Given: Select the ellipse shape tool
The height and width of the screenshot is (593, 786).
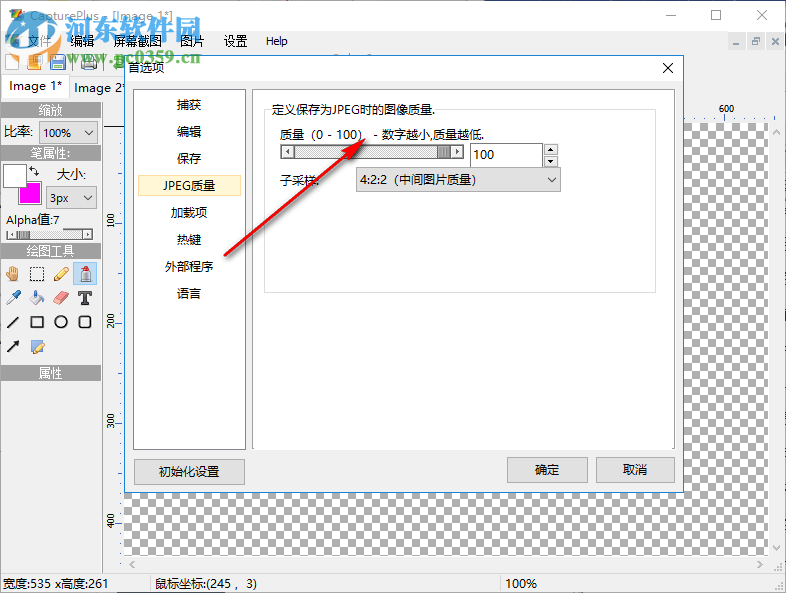Looking at the screenshot, I should click(61, 322).
